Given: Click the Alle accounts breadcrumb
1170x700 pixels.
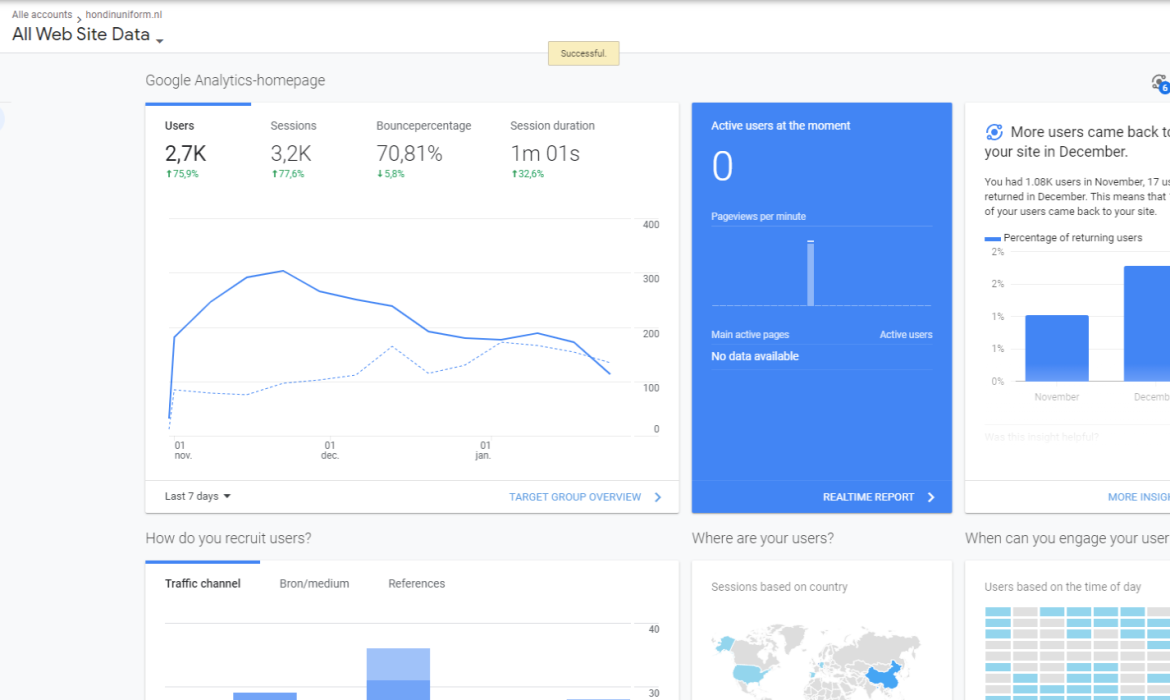Looking at the screenshot, I should click(42, 15).
